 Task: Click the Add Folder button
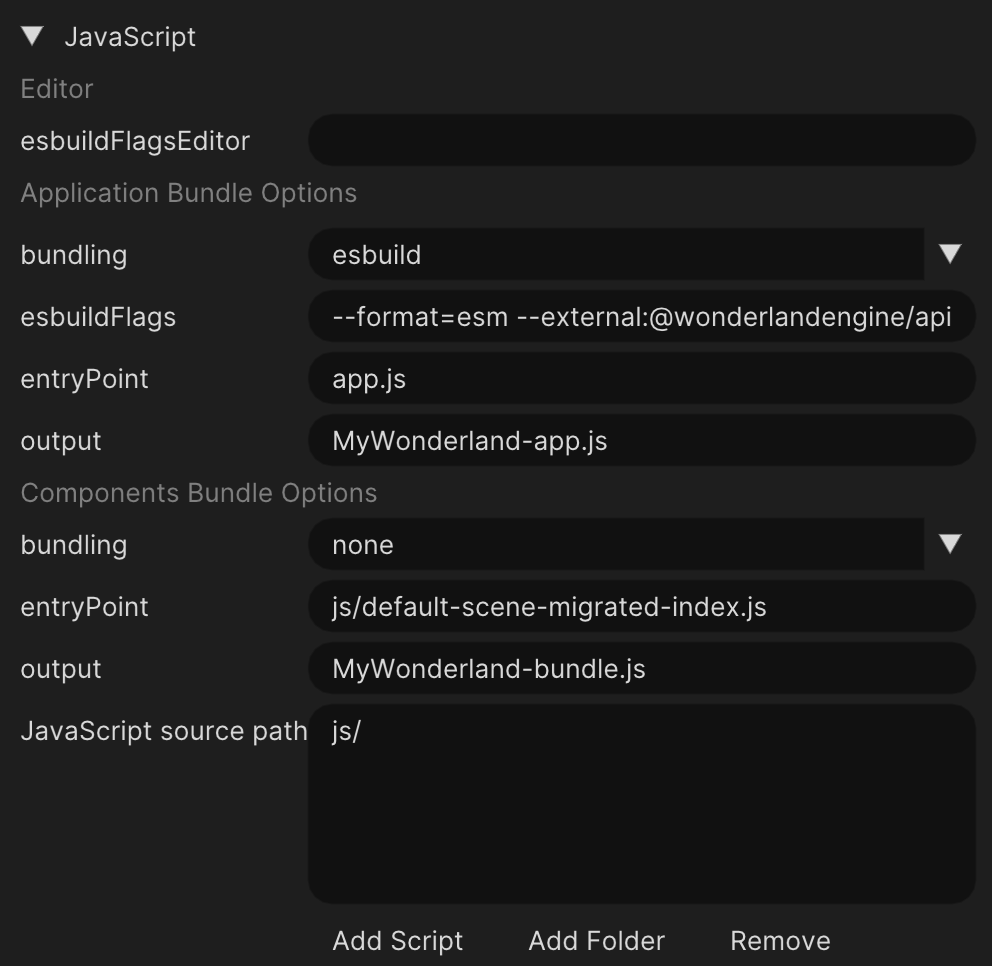pos(595,940)
